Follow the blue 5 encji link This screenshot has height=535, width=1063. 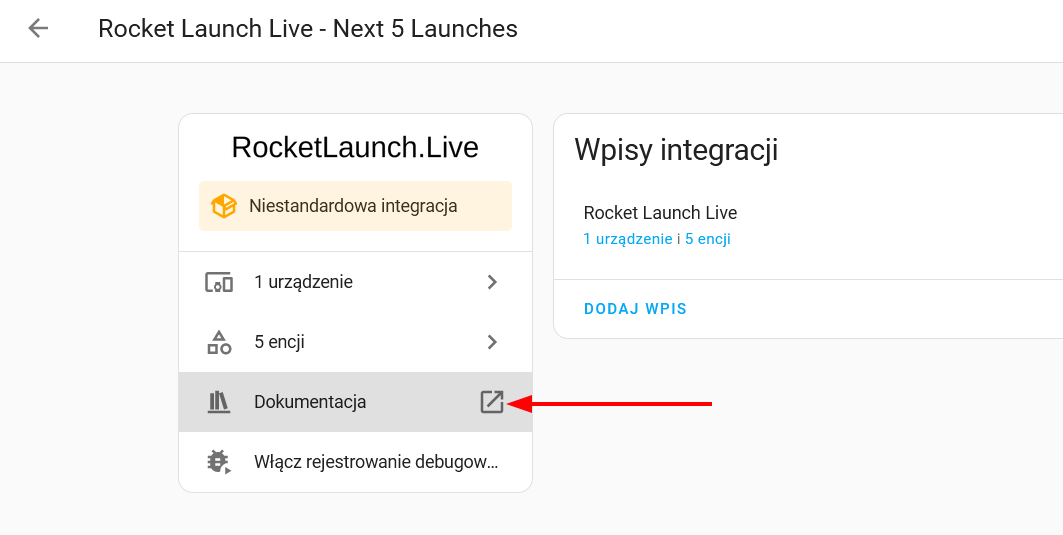(708, 239)
